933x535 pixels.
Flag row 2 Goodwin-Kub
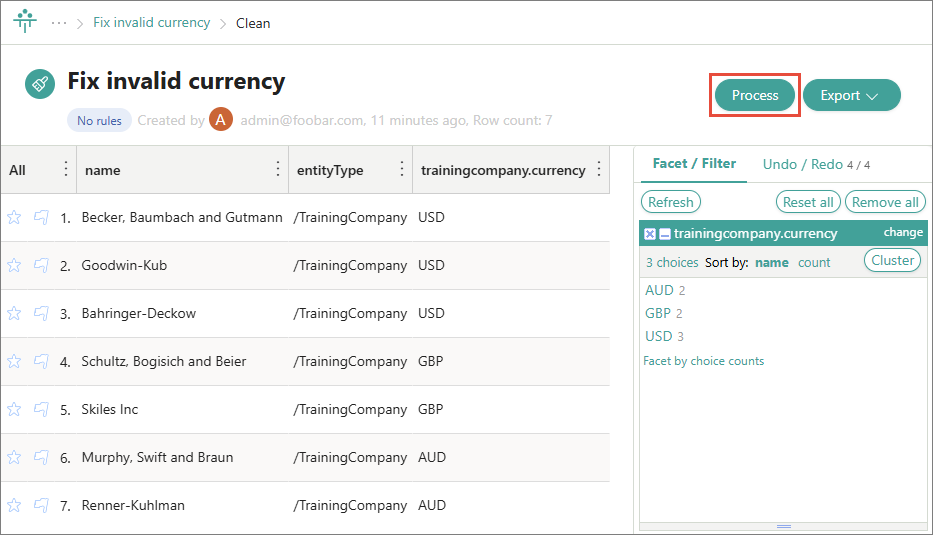point(41,265)
